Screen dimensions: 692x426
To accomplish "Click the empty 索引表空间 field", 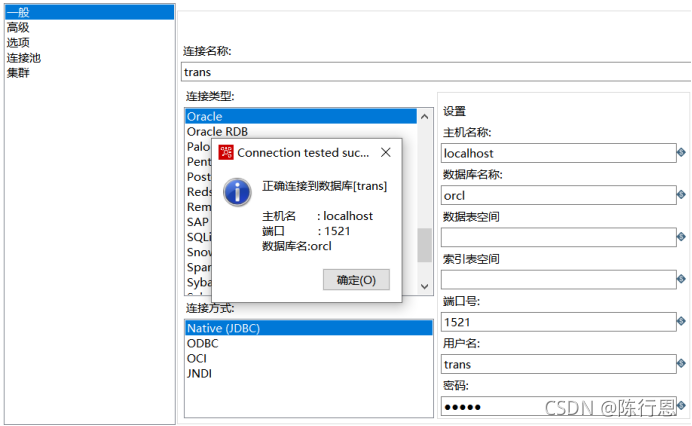I will 558,279.
